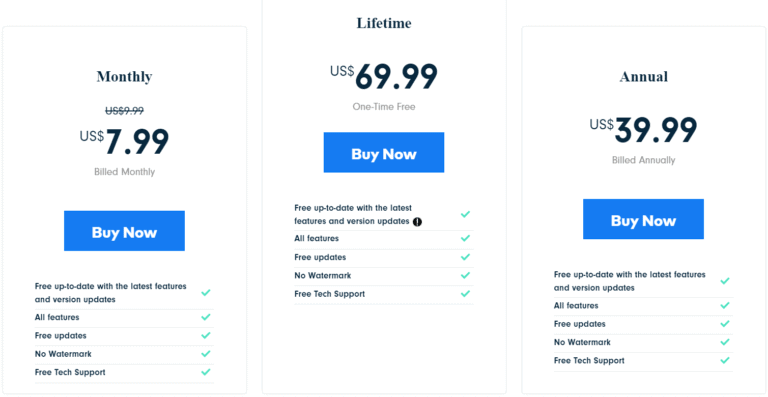Click the Monthly Free updates checkmark

206,335
